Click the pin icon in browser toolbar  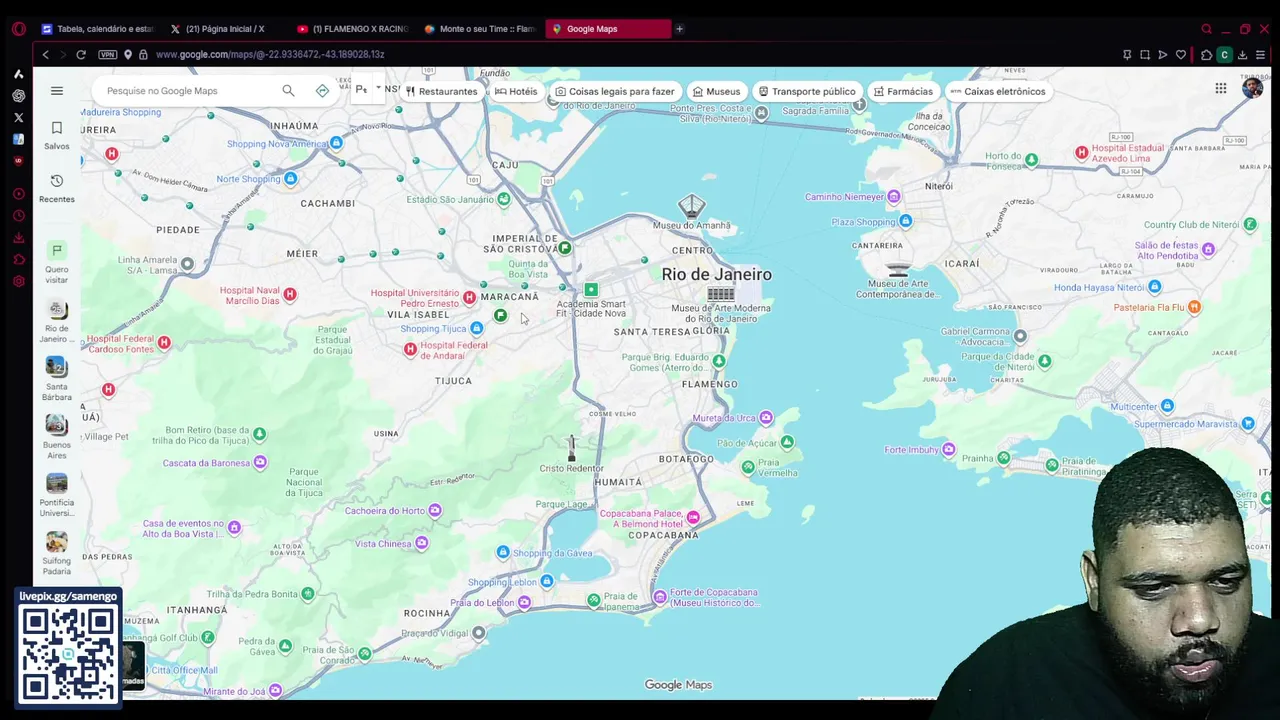point(1127,54)
